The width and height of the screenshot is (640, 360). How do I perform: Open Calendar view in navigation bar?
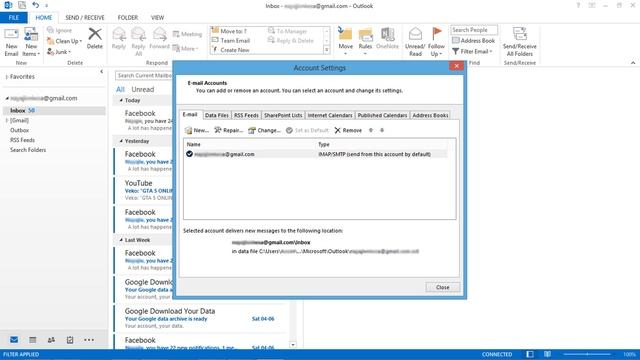click(x=33, y=340)
